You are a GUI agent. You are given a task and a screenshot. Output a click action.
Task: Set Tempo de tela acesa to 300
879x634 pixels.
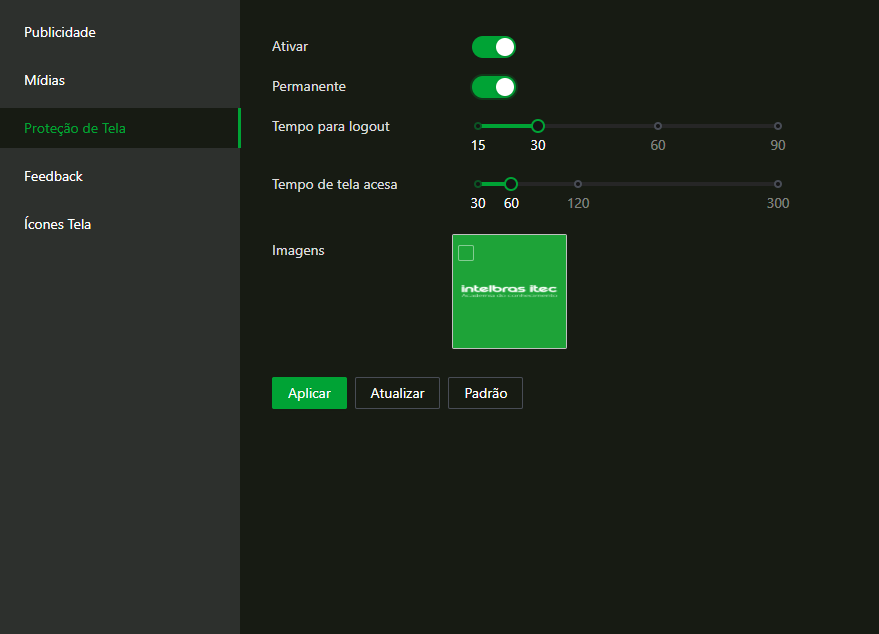click(778, 184)
